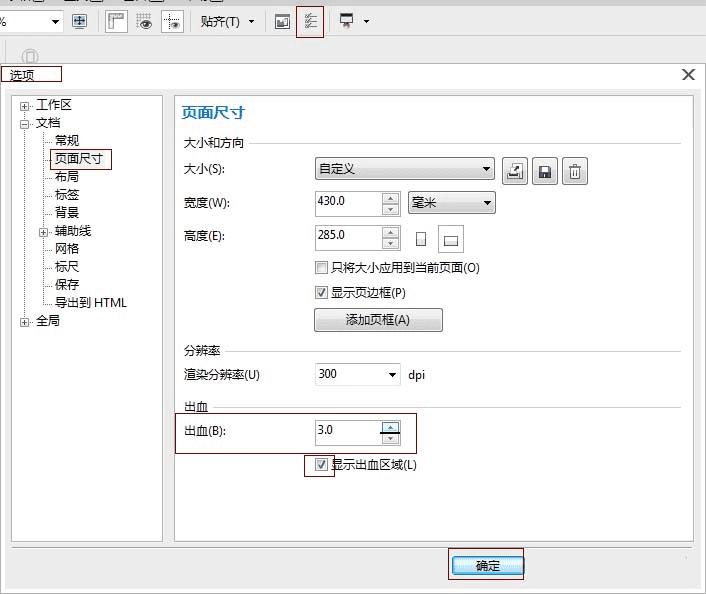This screenshot has height=594, width=706.
Task: Select 布局 in the document tree
Action: click(67, 177)
